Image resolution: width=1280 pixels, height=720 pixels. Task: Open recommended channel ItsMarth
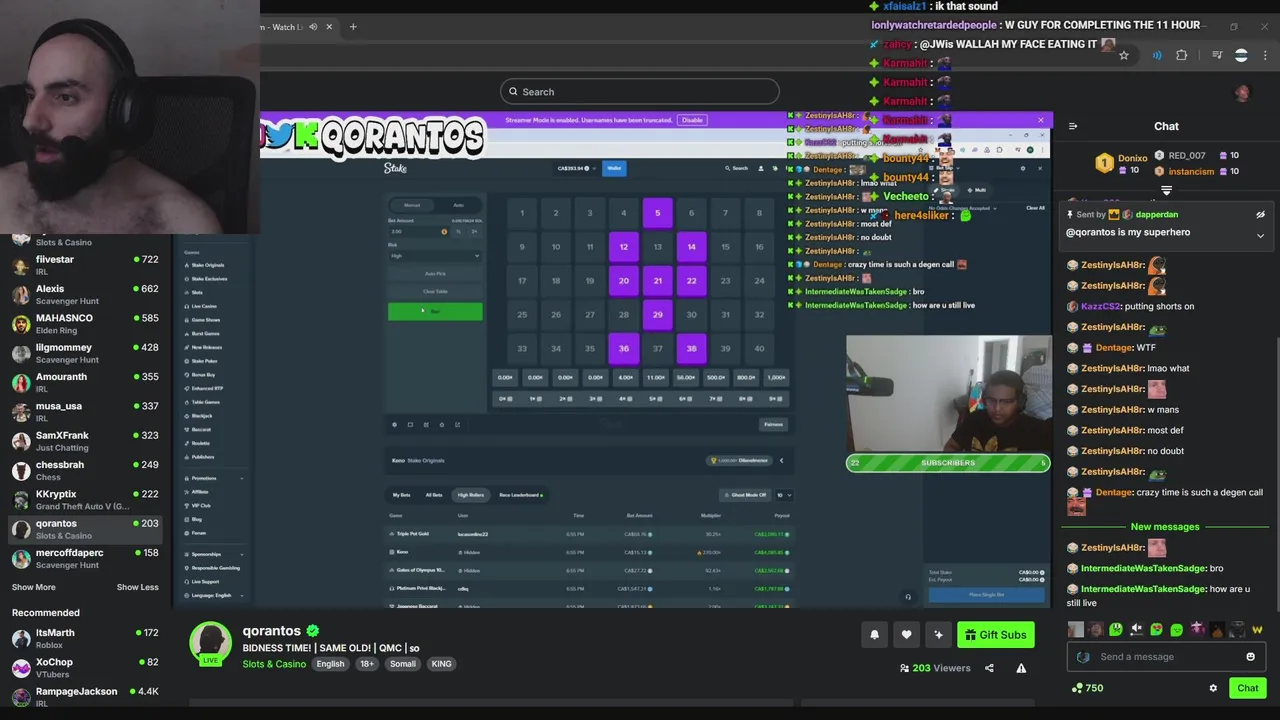click(x=87, y=638)
